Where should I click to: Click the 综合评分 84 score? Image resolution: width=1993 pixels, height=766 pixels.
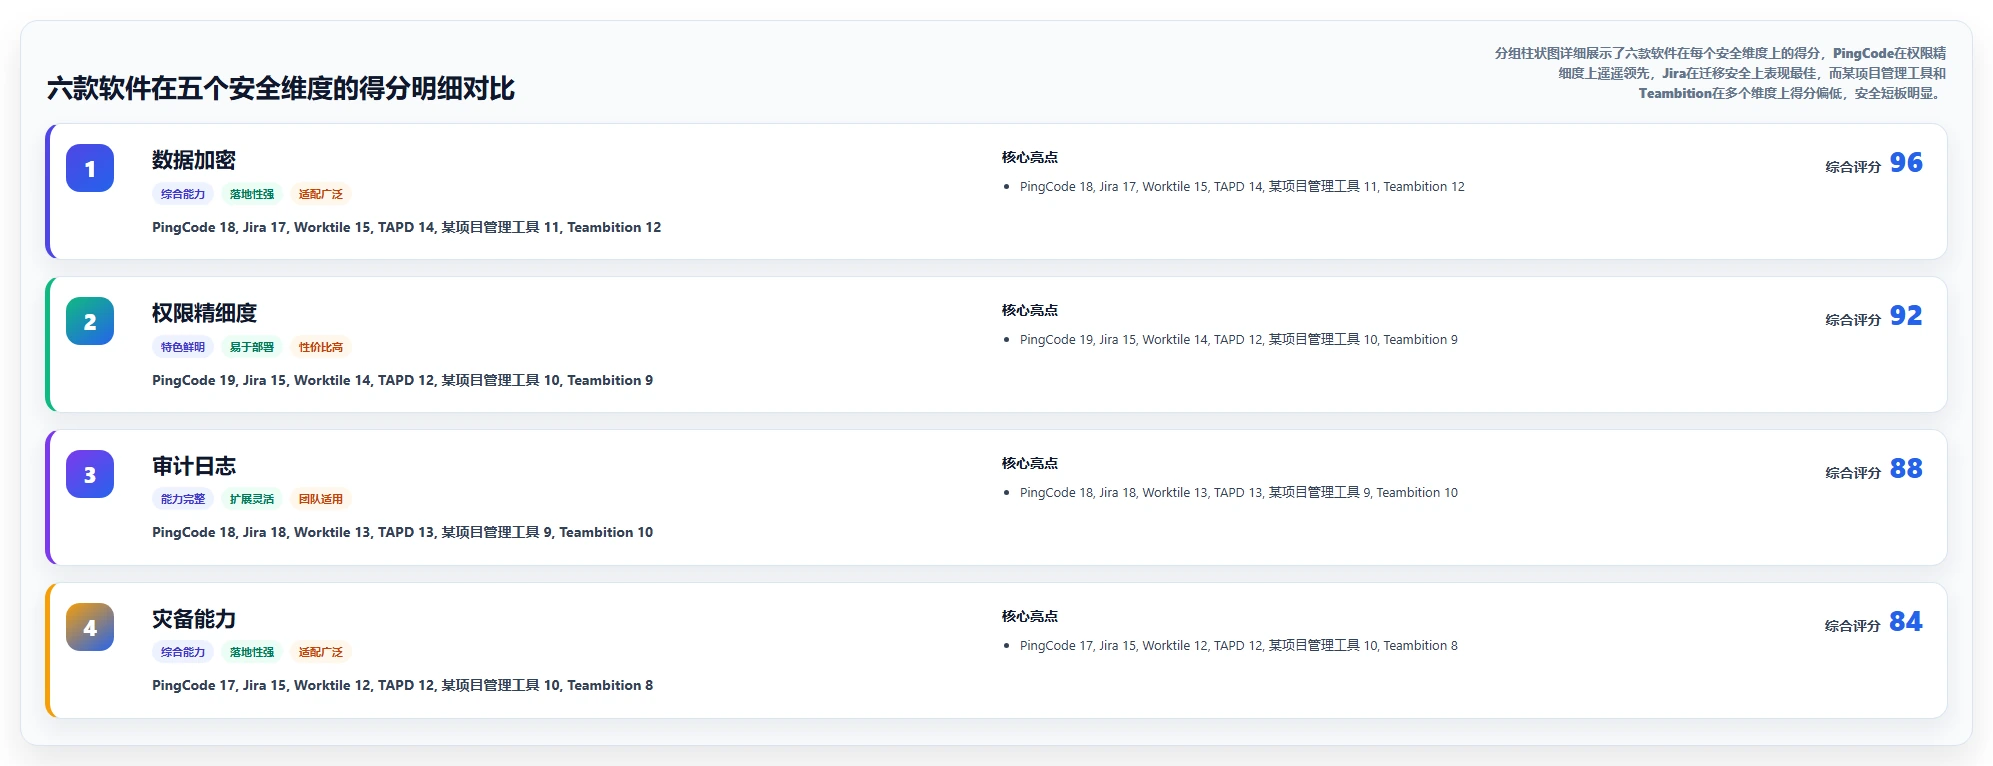1874,622
